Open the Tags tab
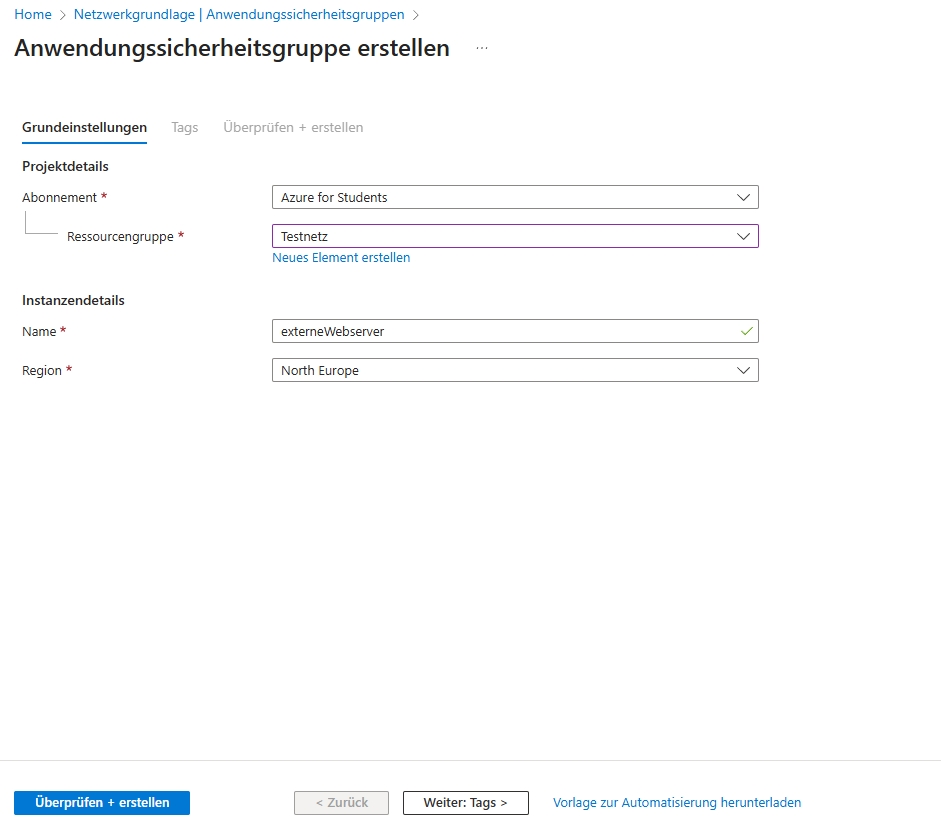This screenshot has height=834, width=941. [x=185, y=128]
